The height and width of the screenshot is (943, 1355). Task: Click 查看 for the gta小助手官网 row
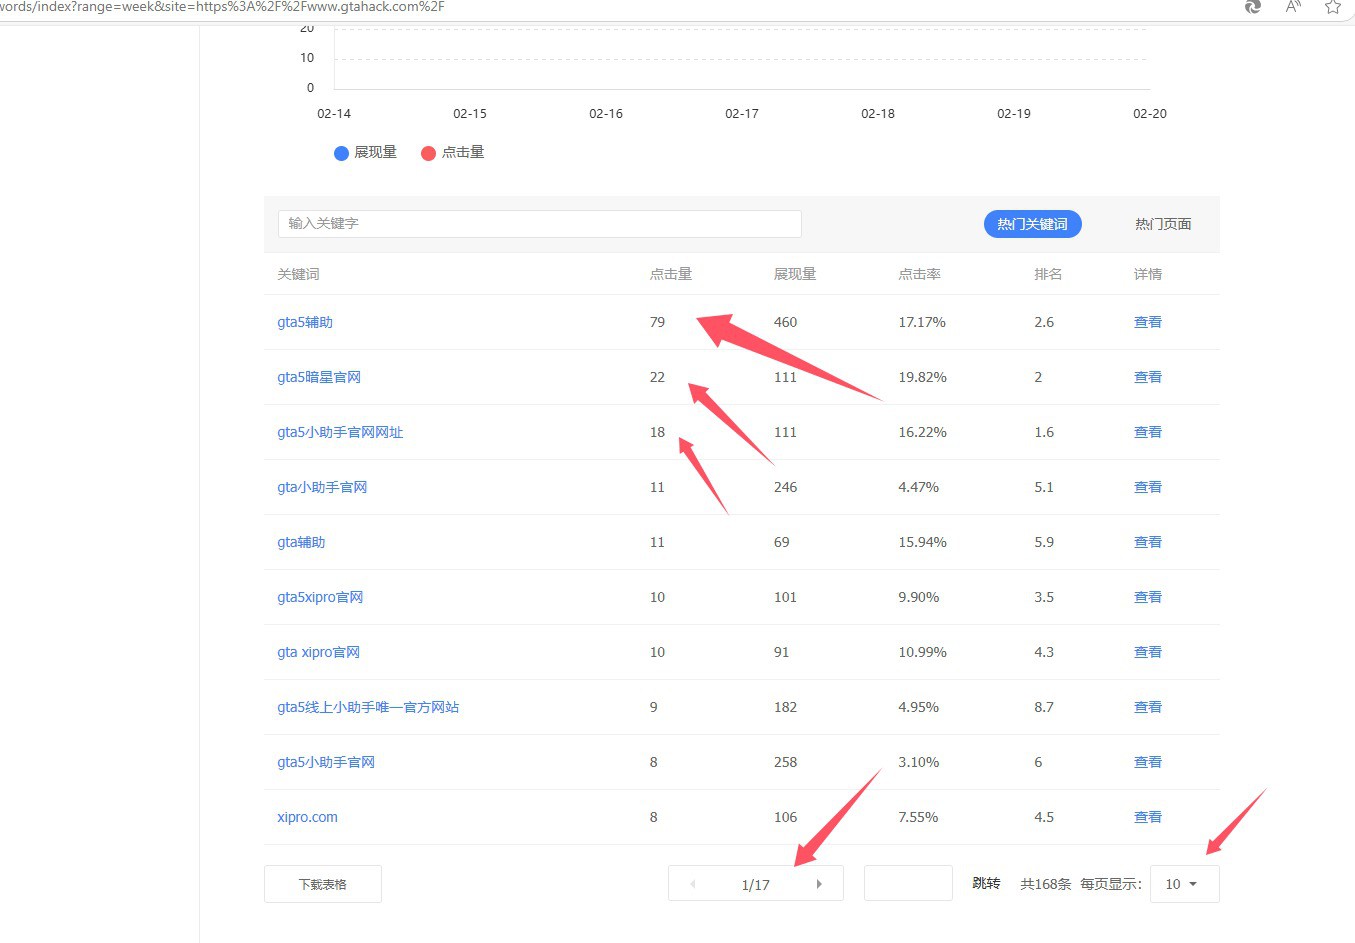[1148, 487]
